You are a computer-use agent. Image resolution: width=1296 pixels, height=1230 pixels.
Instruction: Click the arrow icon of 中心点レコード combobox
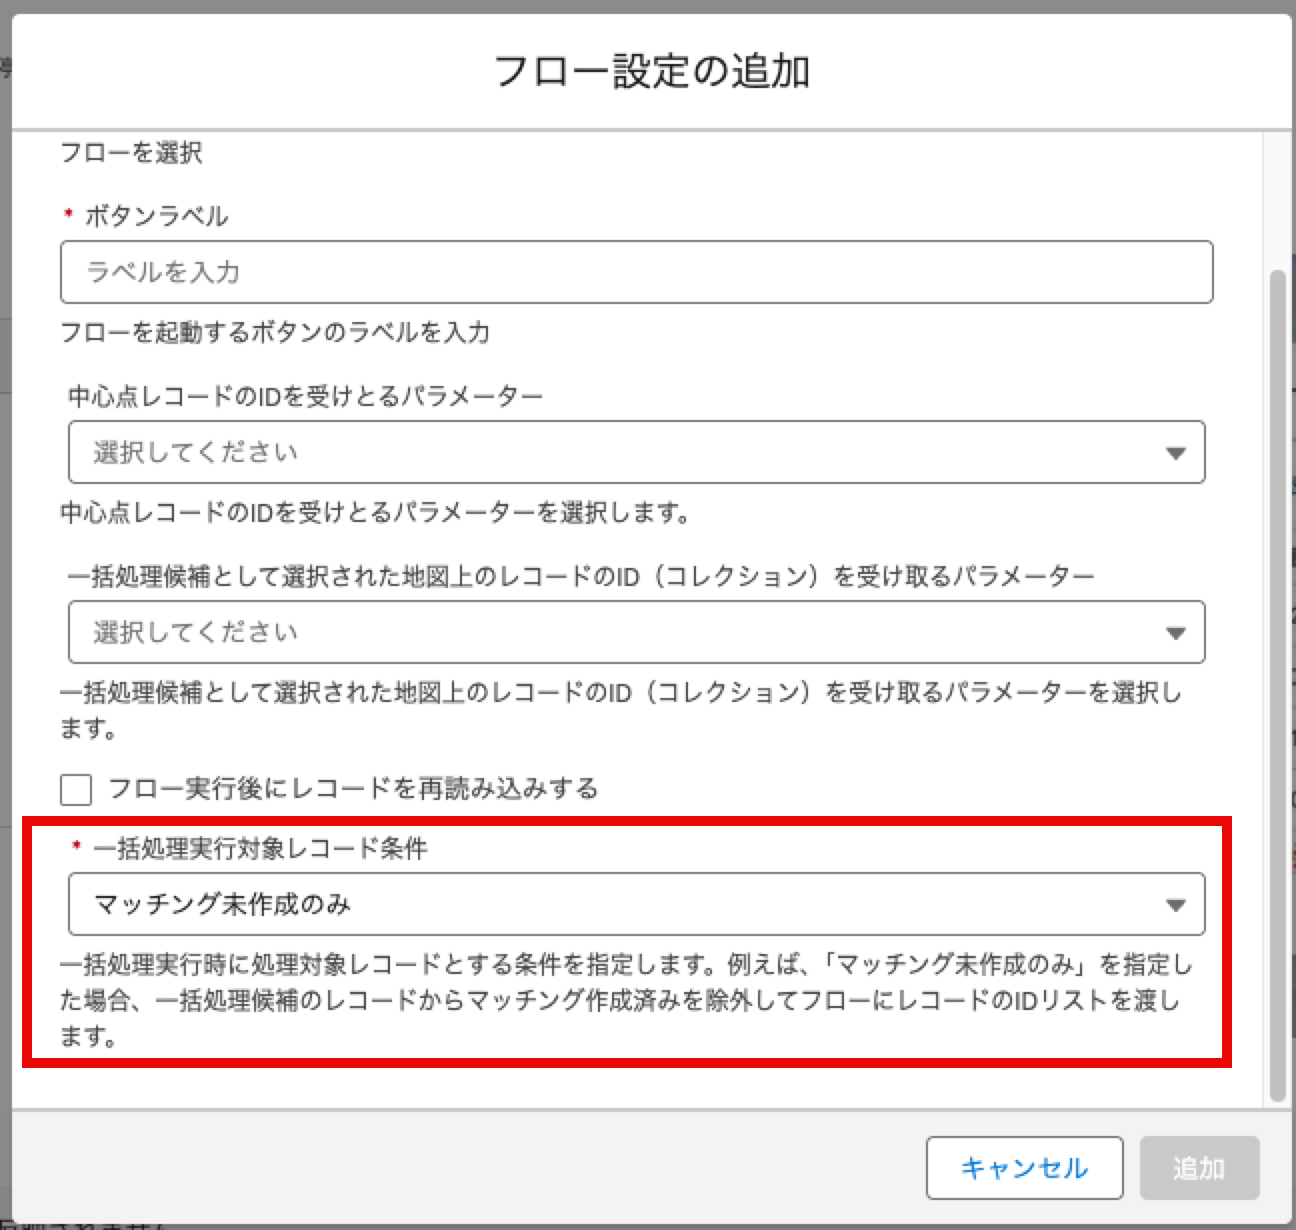click(x=1175, y=454)
